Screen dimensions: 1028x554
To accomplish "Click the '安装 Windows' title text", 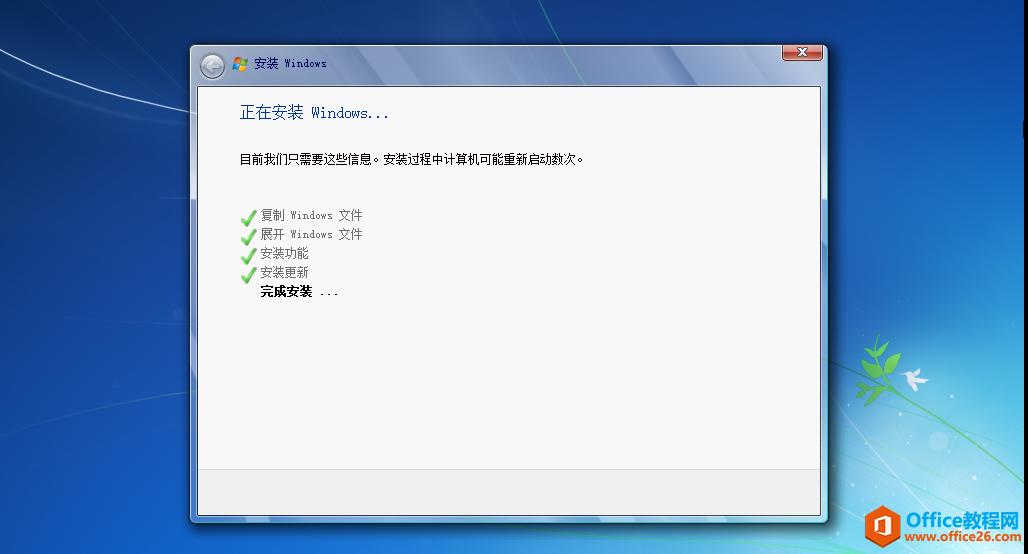I will tap(290, 64).
